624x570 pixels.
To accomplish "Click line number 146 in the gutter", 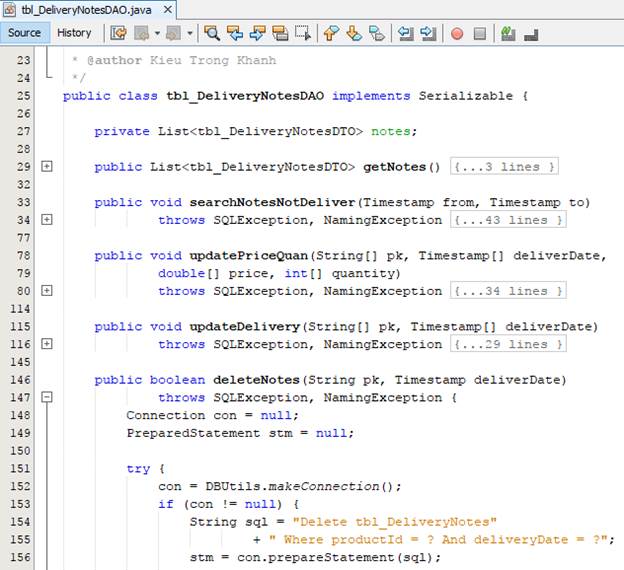I will pos(20,380).
